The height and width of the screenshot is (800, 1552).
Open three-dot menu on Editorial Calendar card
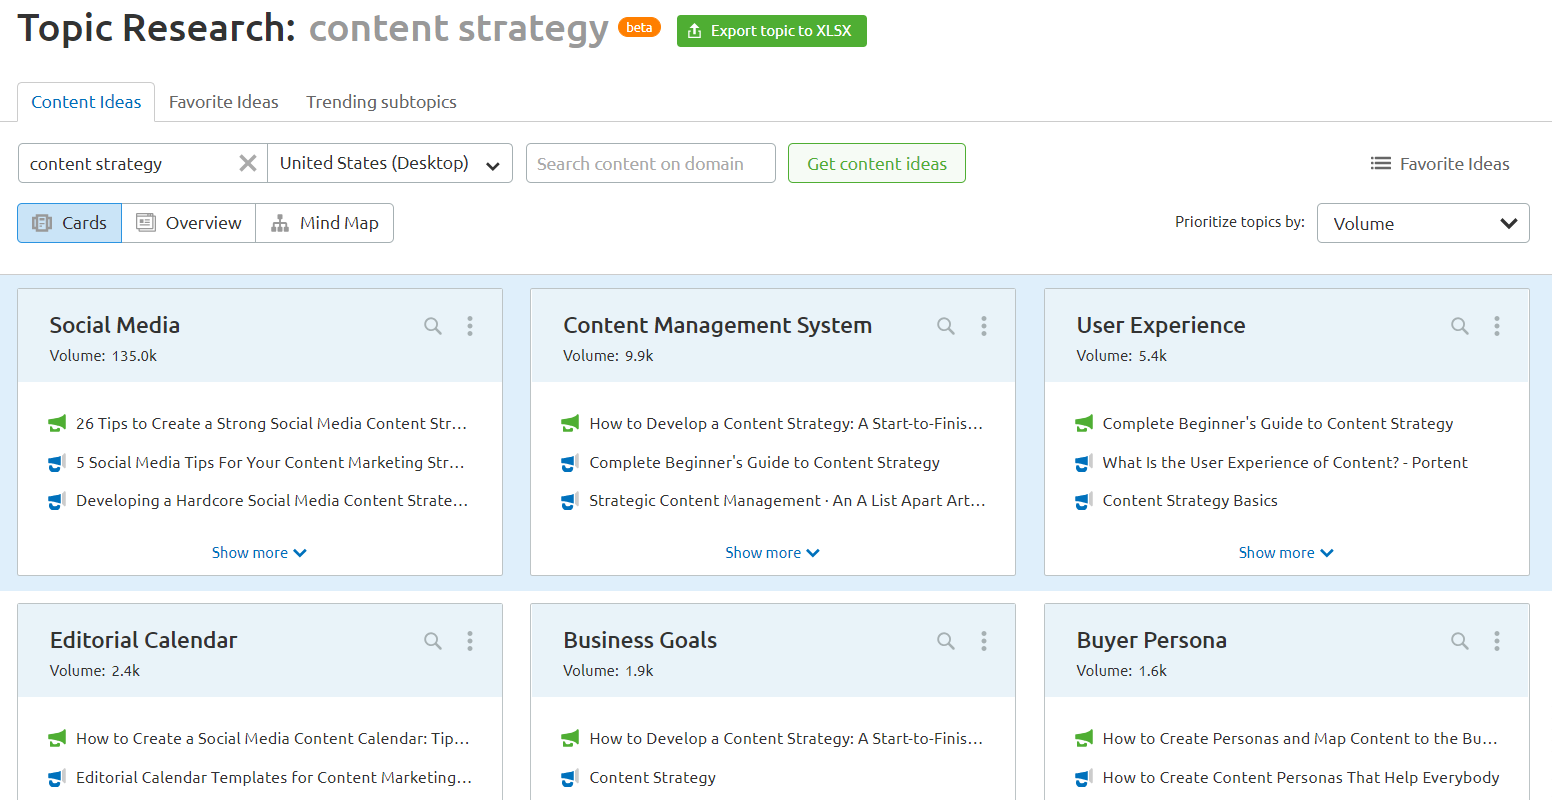(470, 641)
